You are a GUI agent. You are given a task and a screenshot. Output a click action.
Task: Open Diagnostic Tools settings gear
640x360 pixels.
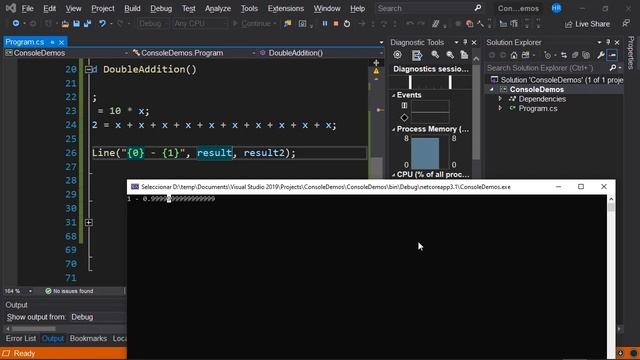pyautogui.click(x=397, y=55)
